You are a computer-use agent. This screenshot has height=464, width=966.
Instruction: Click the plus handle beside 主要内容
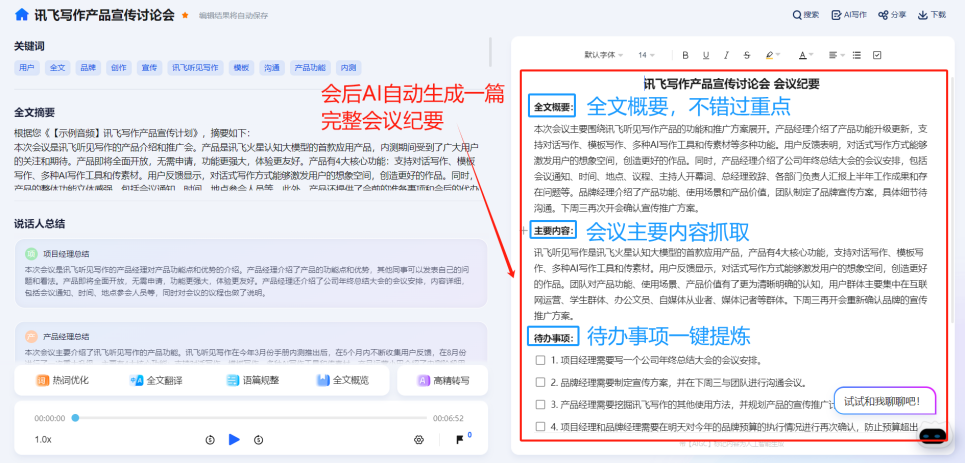(x=524, y=230)
